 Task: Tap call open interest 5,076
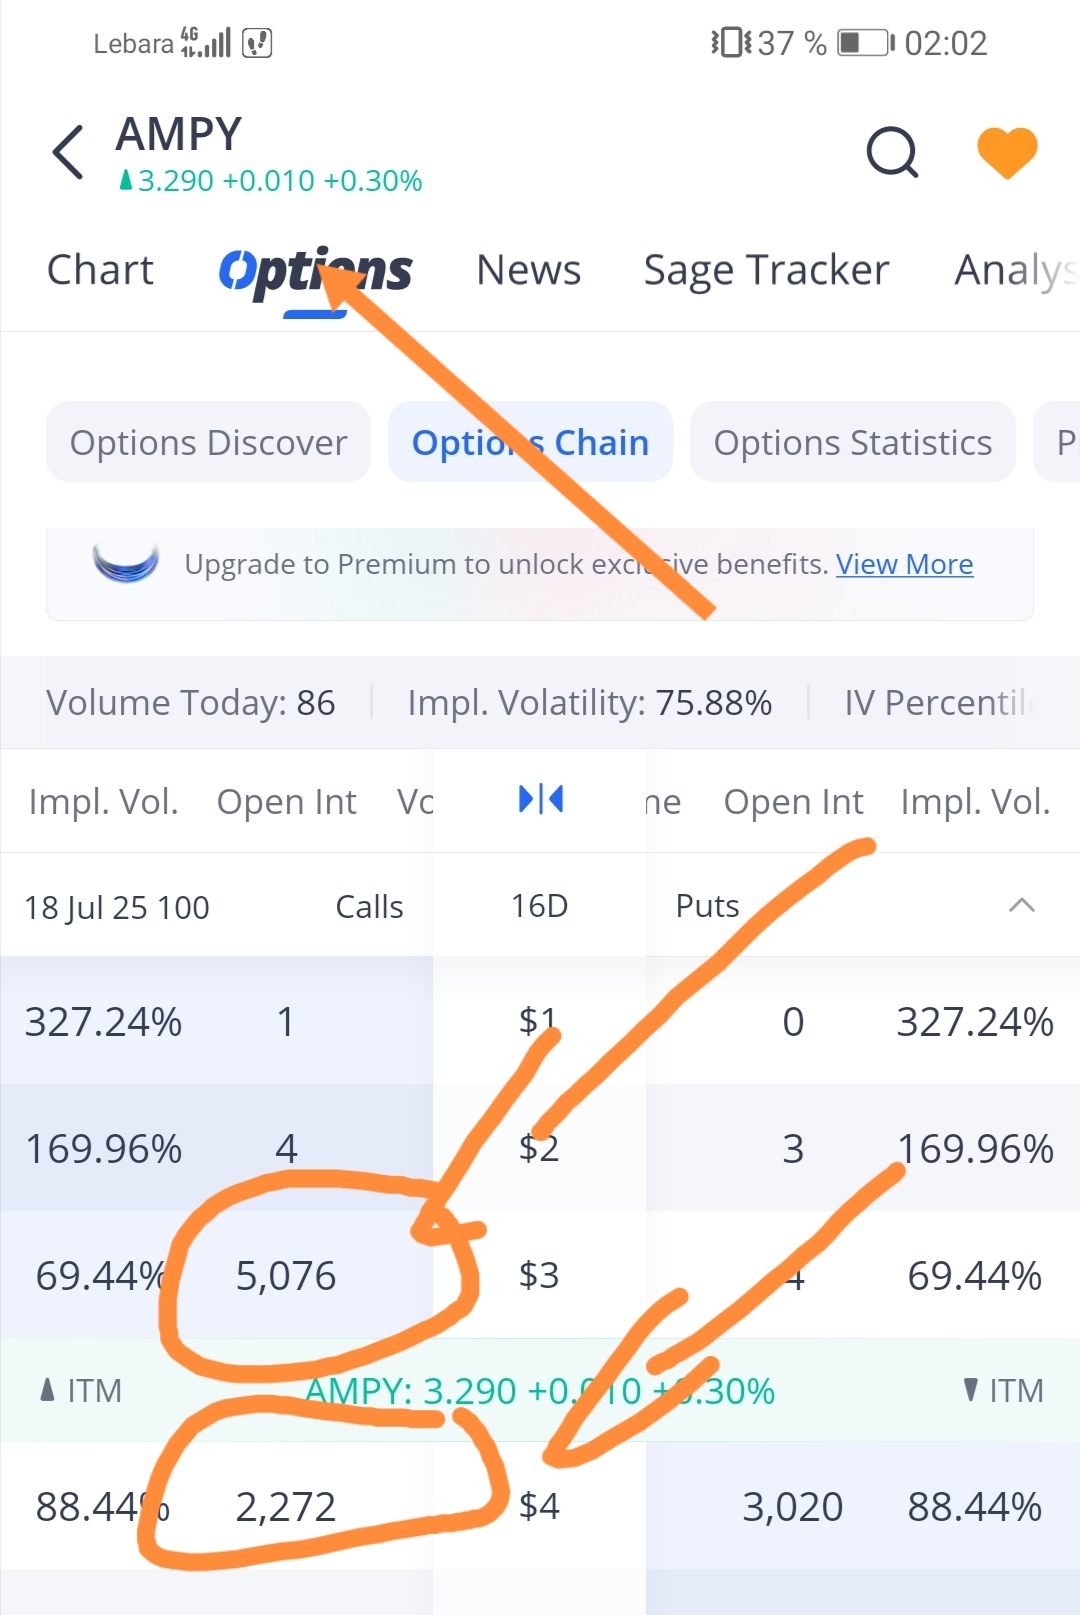point(286,1276)
